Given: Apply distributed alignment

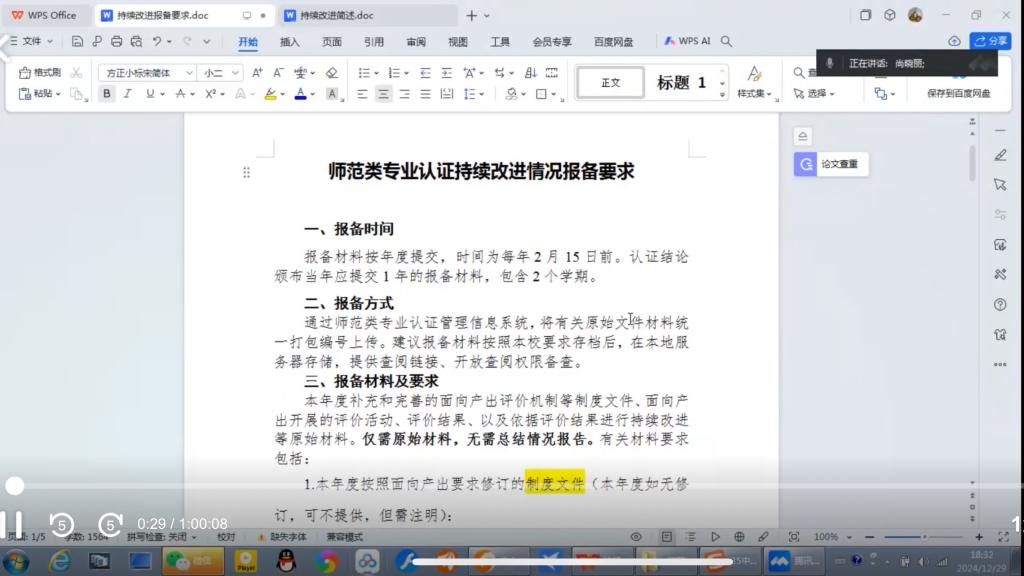Looking at the screenshot, I should [447, 94].
